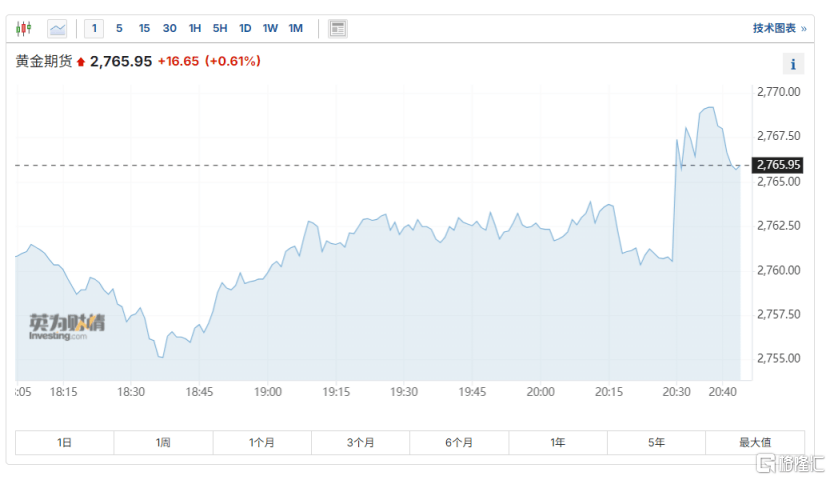This screenshot has height=480, width=831.
Task: Switch interval to 1W
Action: 270,28
